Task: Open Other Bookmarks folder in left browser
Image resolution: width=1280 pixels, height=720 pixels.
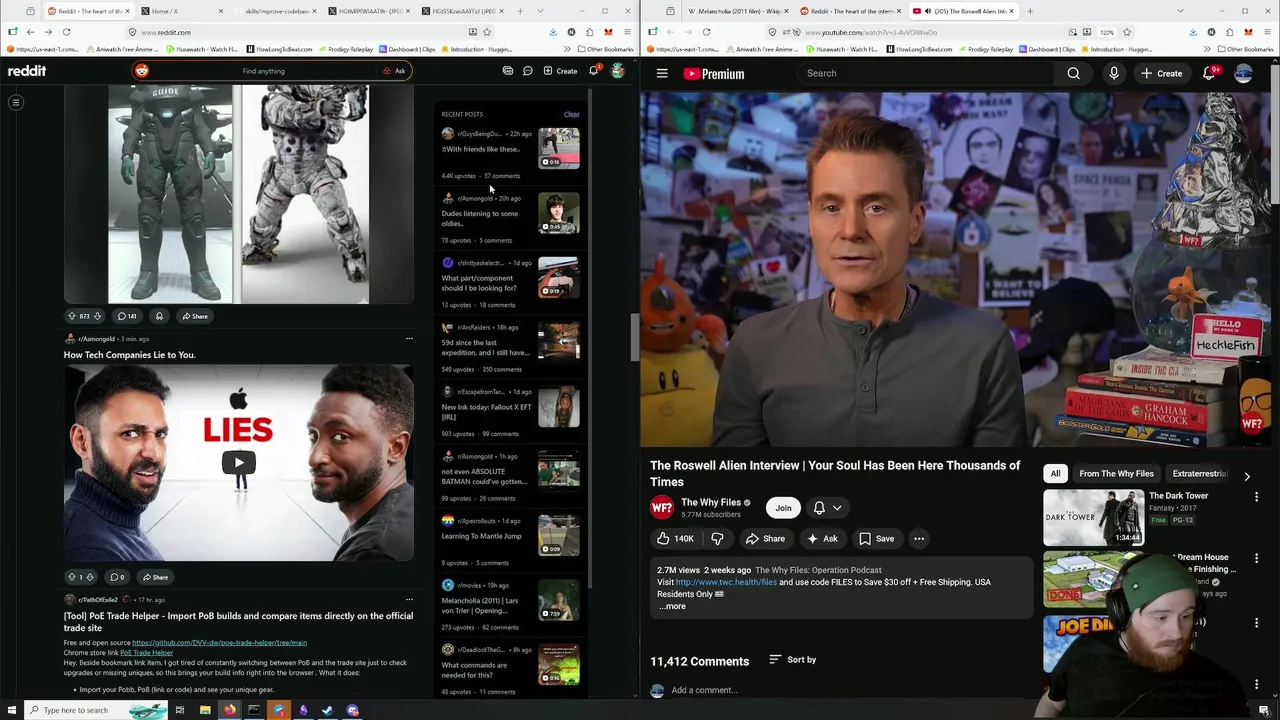Action: [x=606, y=49]
